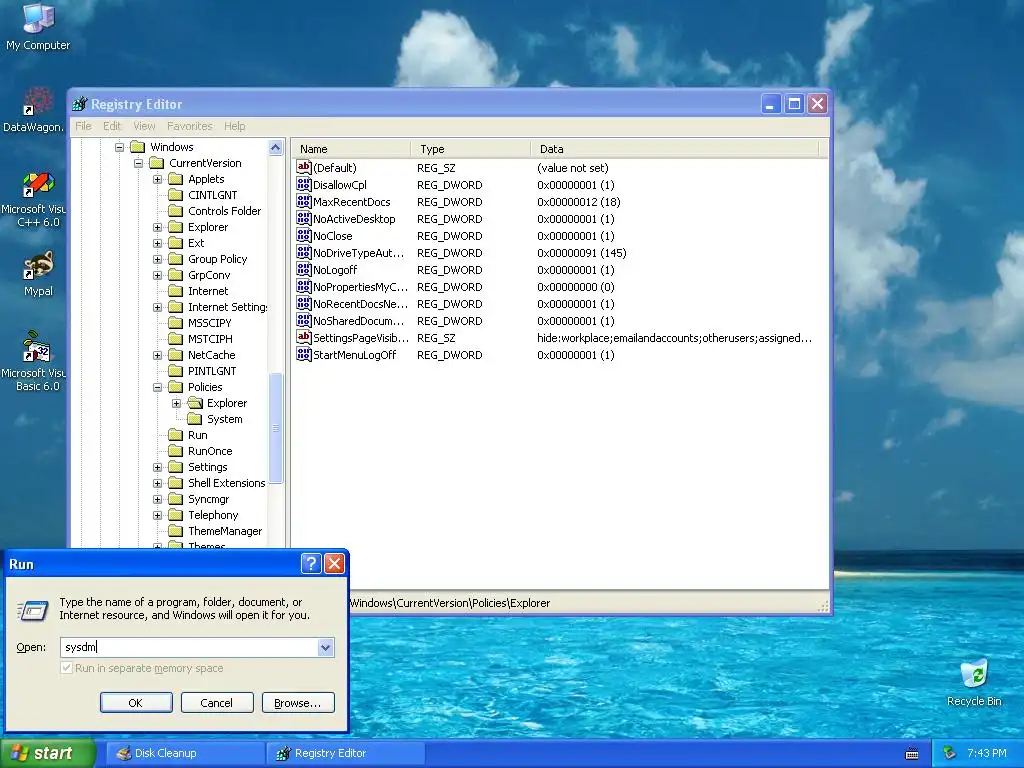
Task: Open the DataWagon desktop shortcut
Action: [x=34, y=110]
